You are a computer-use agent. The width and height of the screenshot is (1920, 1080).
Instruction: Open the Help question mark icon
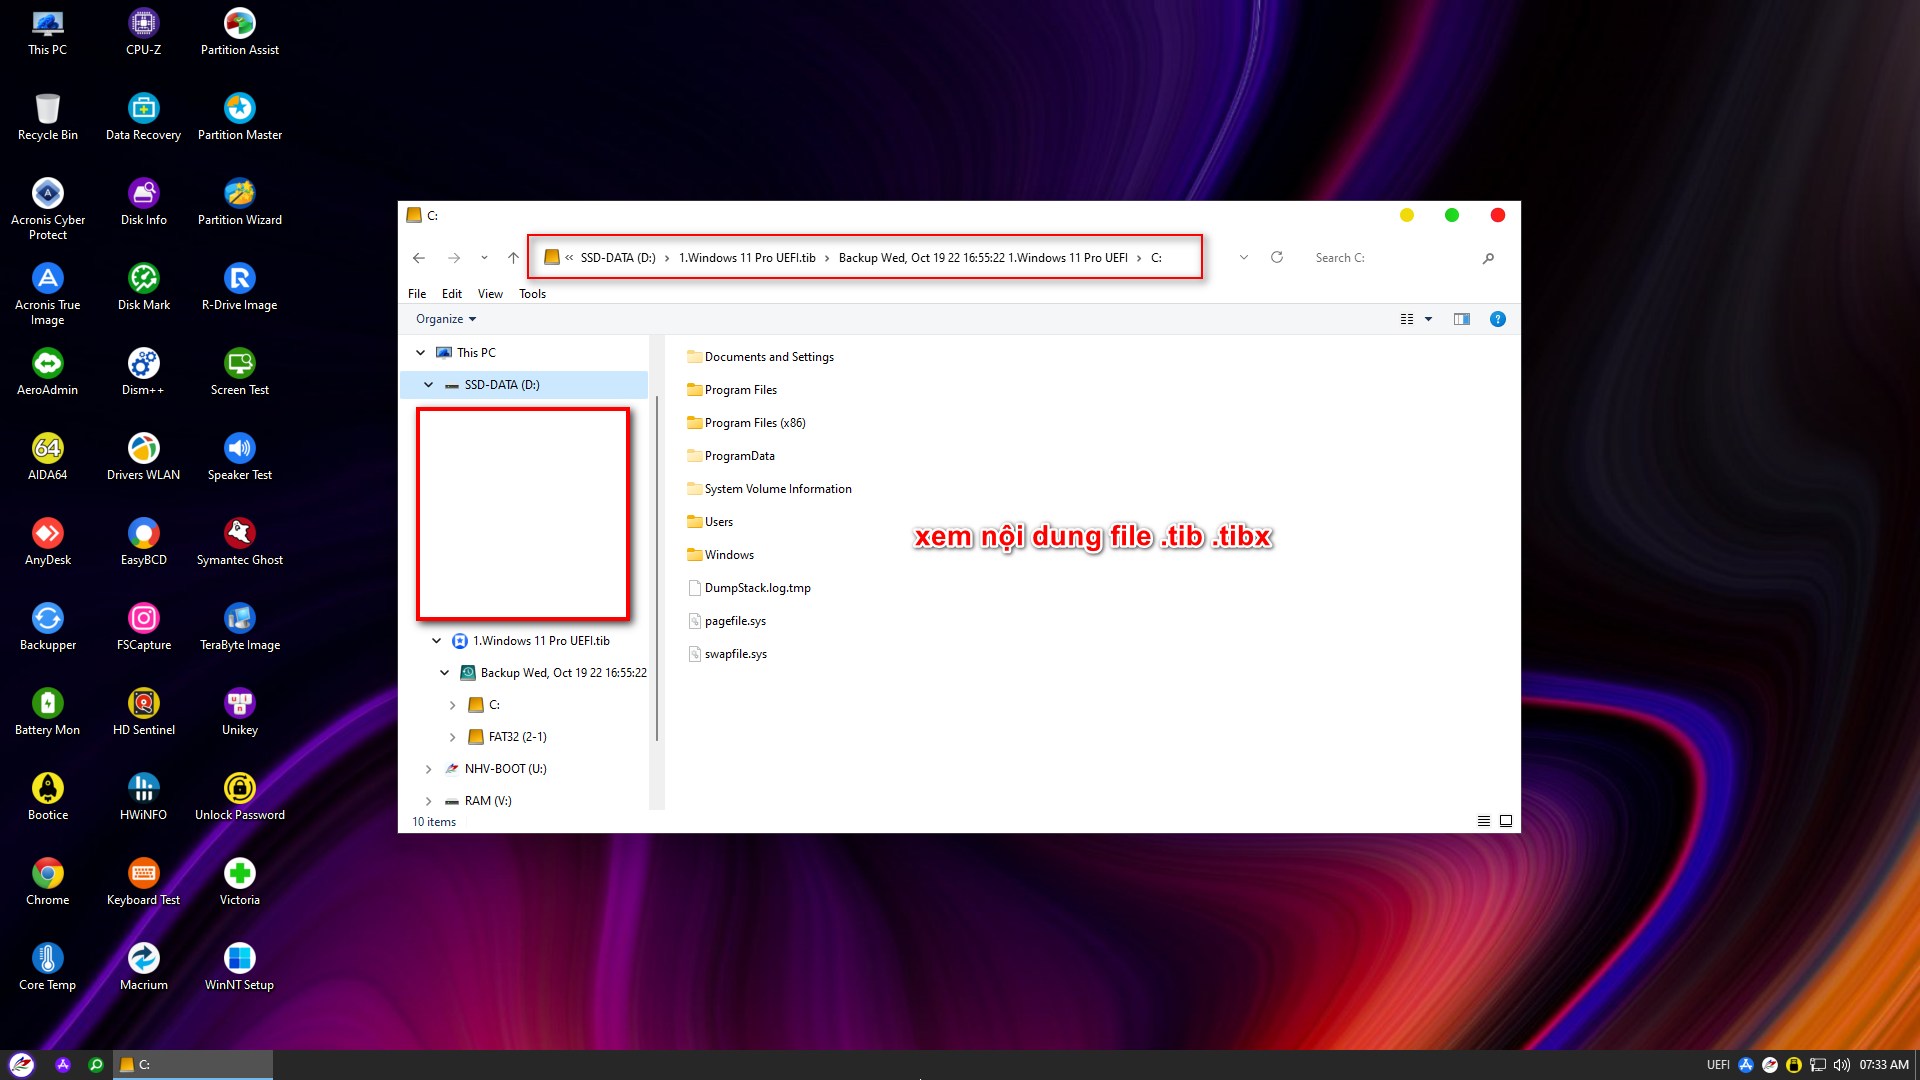1497,319
